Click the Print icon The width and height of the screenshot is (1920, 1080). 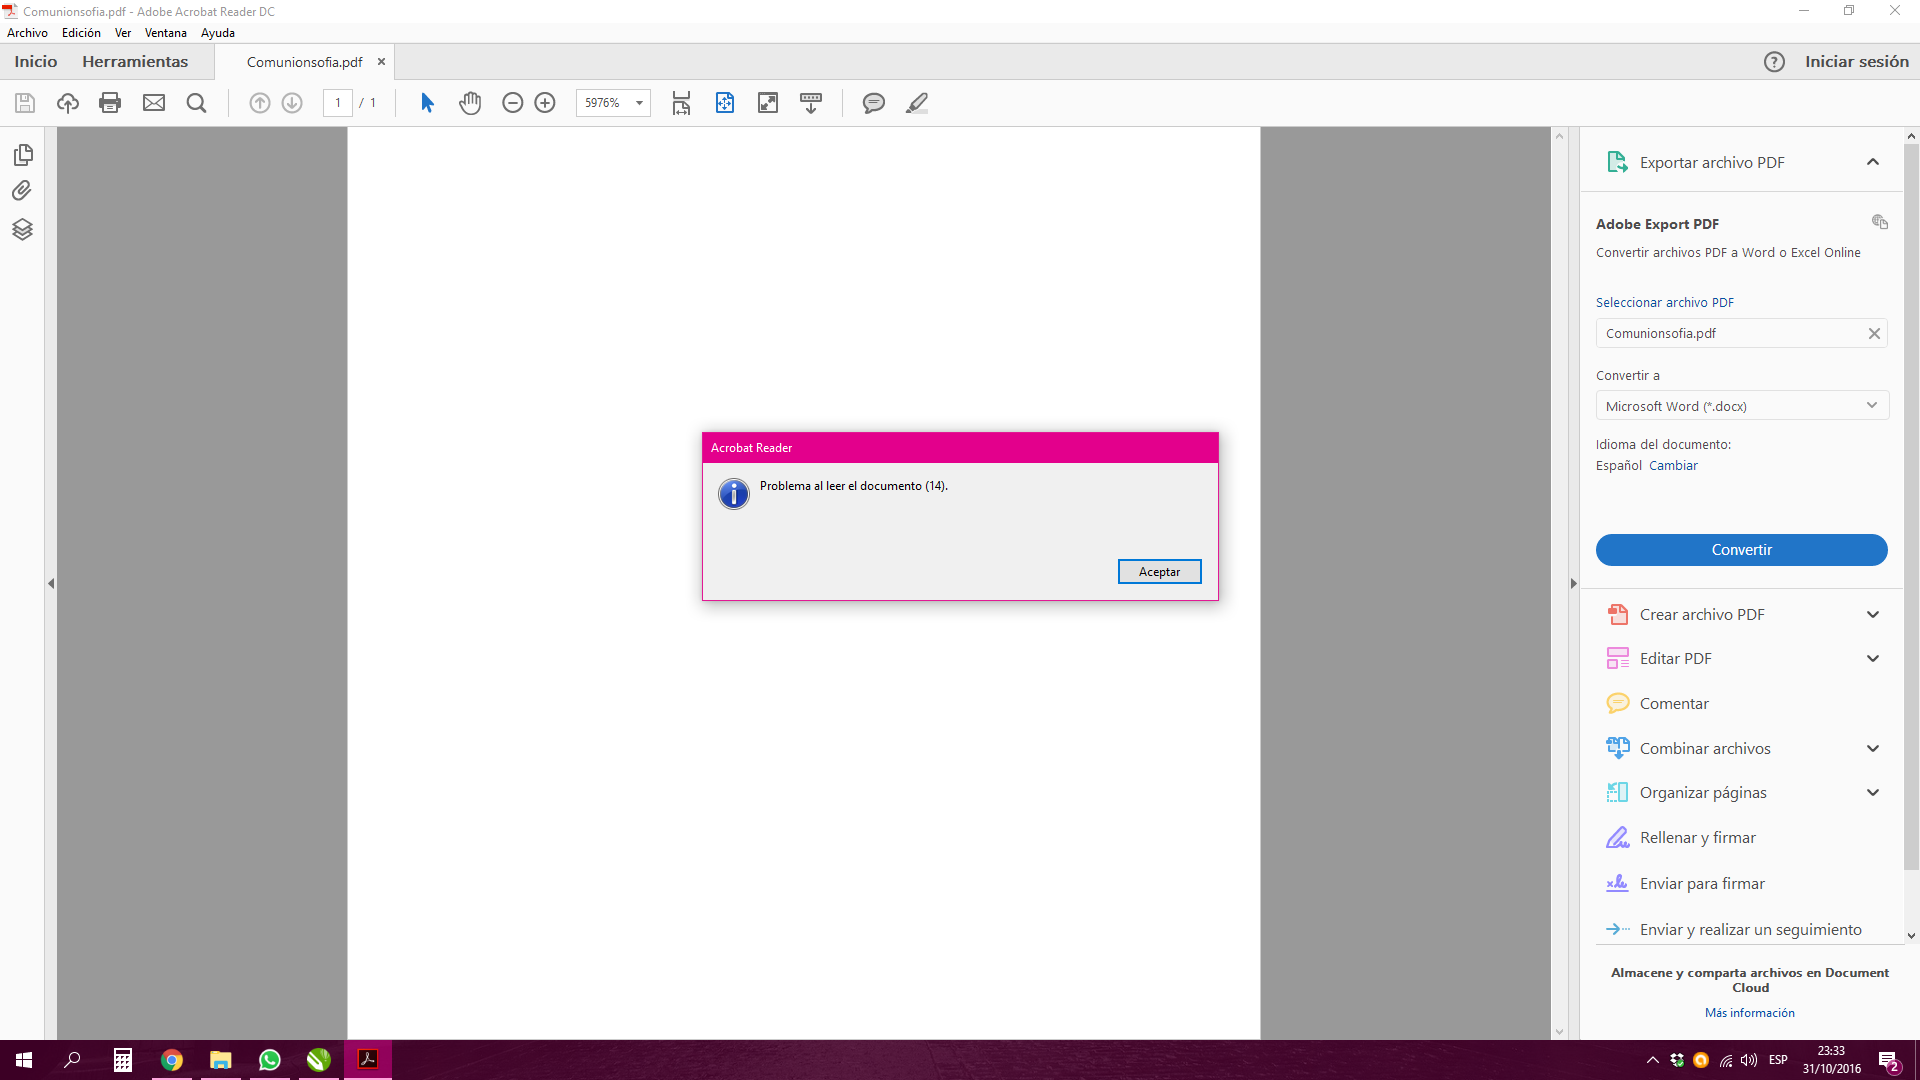[x=110, y=103]
